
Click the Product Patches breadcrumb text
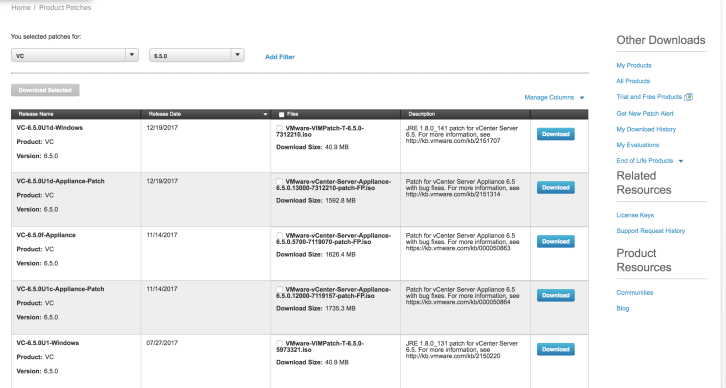65,7
